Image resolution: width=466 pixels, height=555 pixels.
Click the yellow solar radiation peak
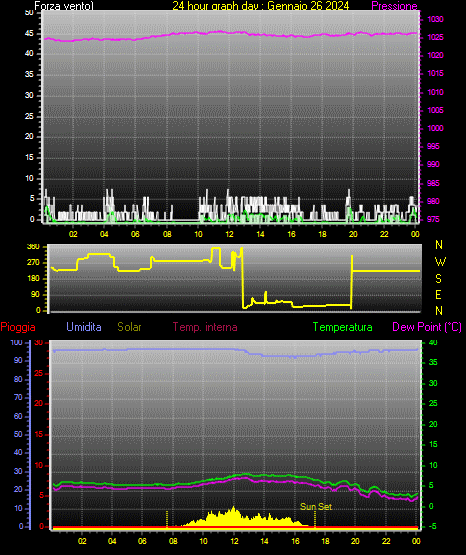point(234,510)
